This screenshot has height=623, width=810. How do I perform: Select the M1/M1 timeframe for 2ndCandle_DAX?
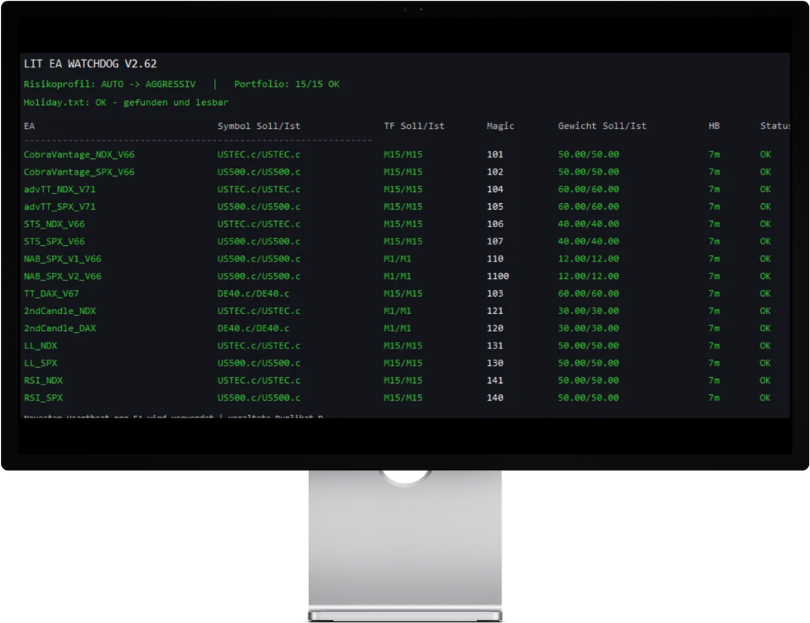(397, 329)
